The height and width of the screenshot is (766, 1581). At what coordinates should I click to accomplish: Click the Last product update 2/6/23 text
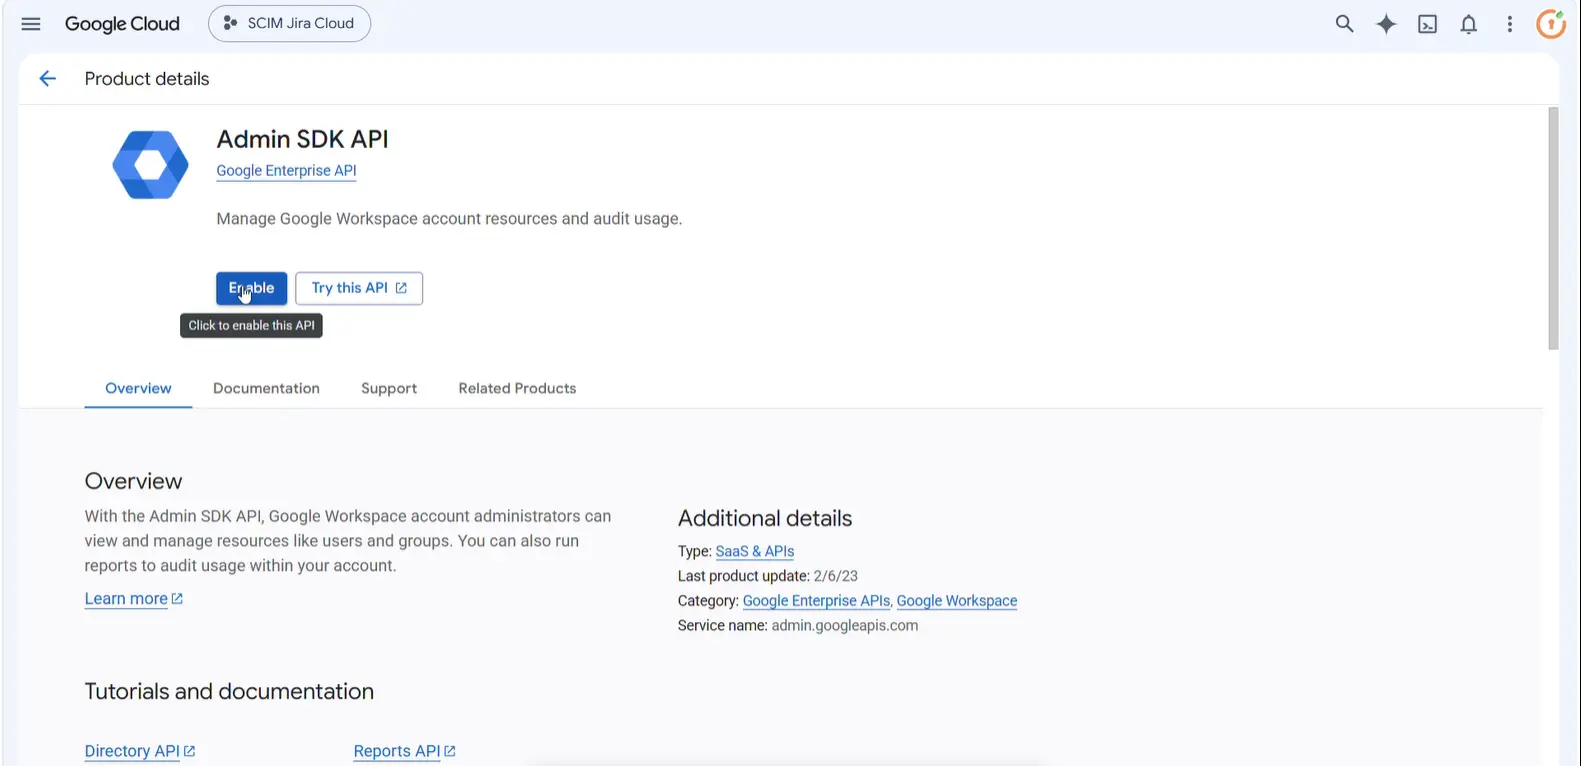click(x=768, y=576)
